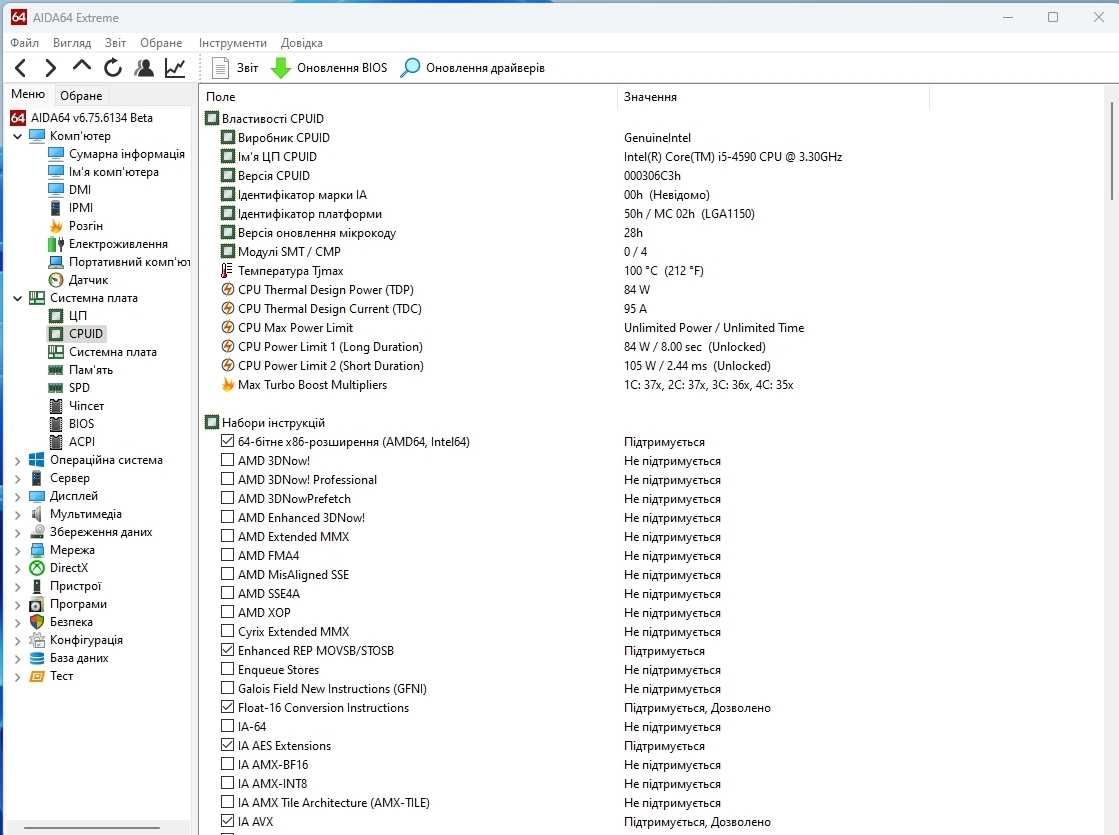Select the ACPI chip icon in the tree
Screen dimensions: 1119x835
coord(56,442)
